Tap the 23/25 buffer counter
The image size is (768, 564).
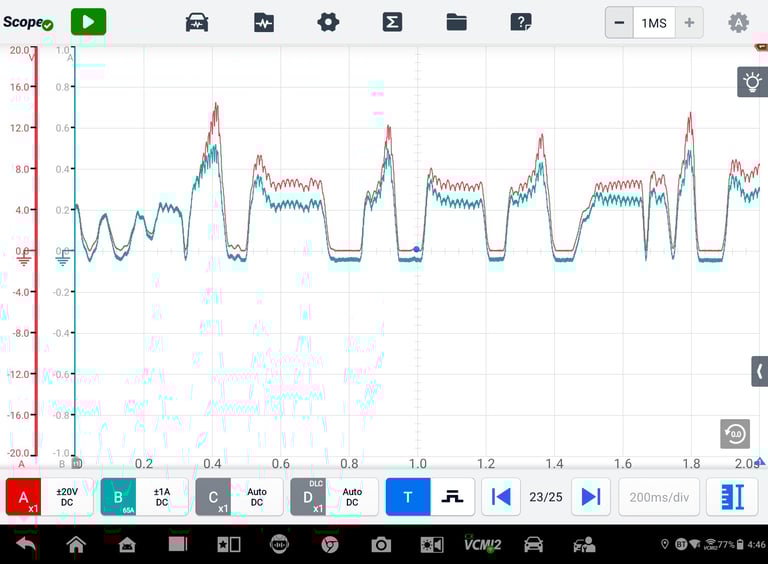coord(546,497)
